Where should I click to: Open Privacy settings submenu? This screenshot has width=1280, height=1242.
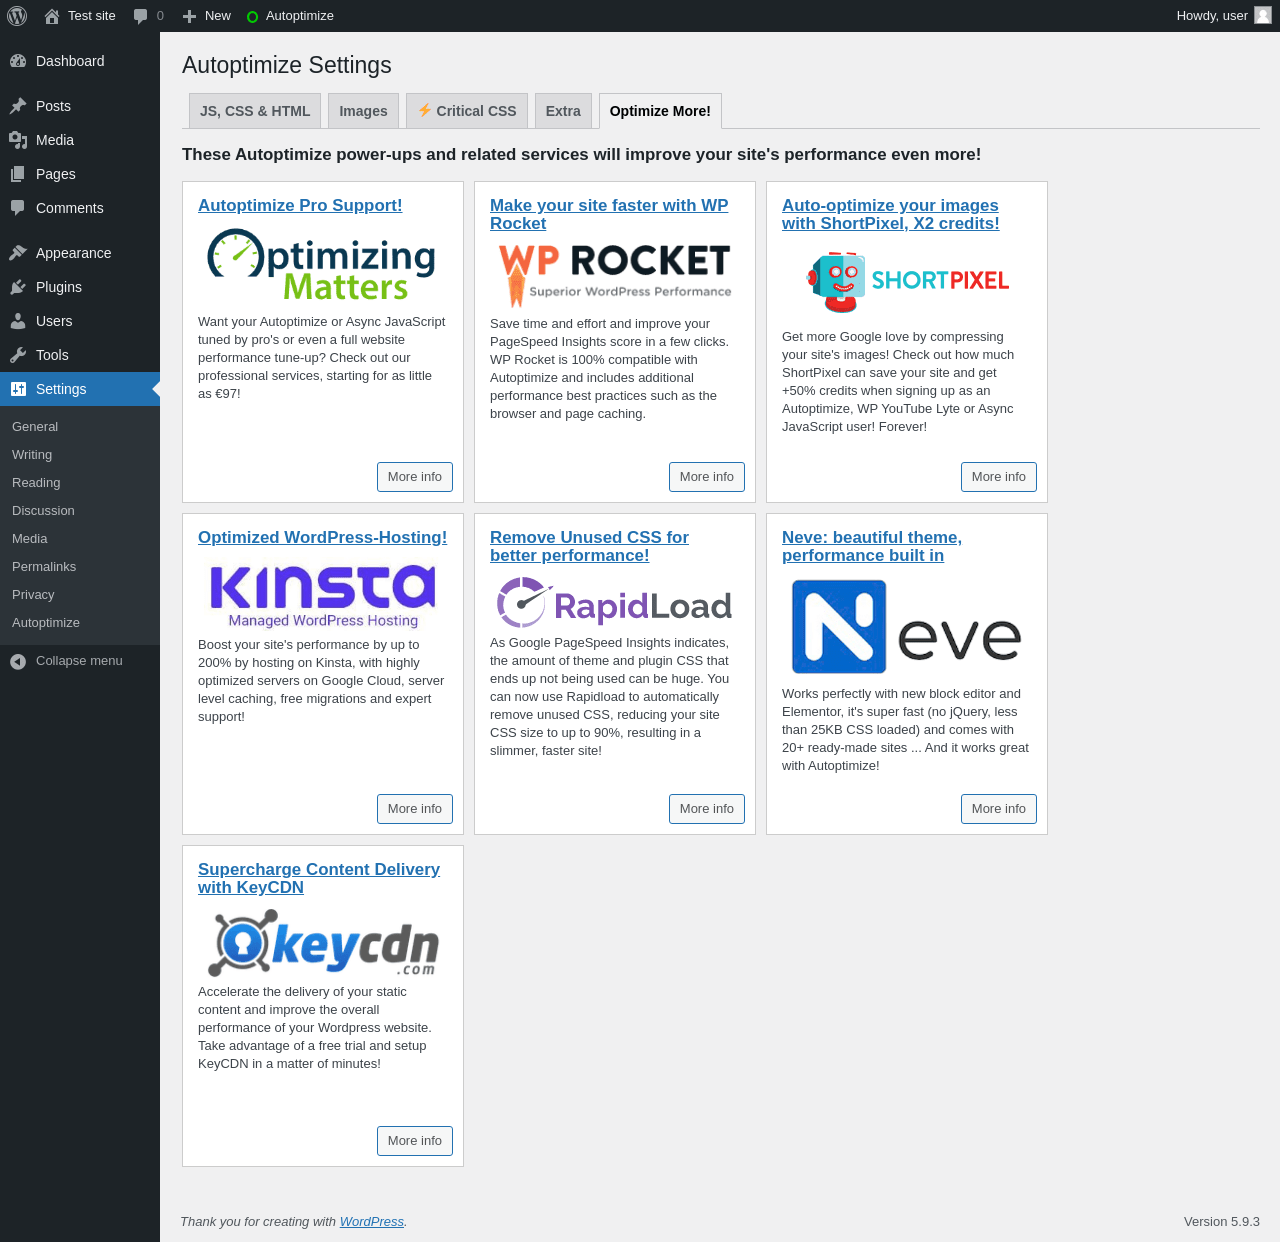[33, 595]
